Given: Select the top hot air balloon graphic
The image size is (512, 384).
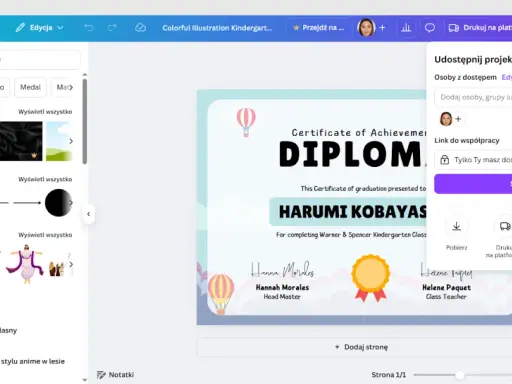Looking at the screenshot, I should click(x=246, y=122).
